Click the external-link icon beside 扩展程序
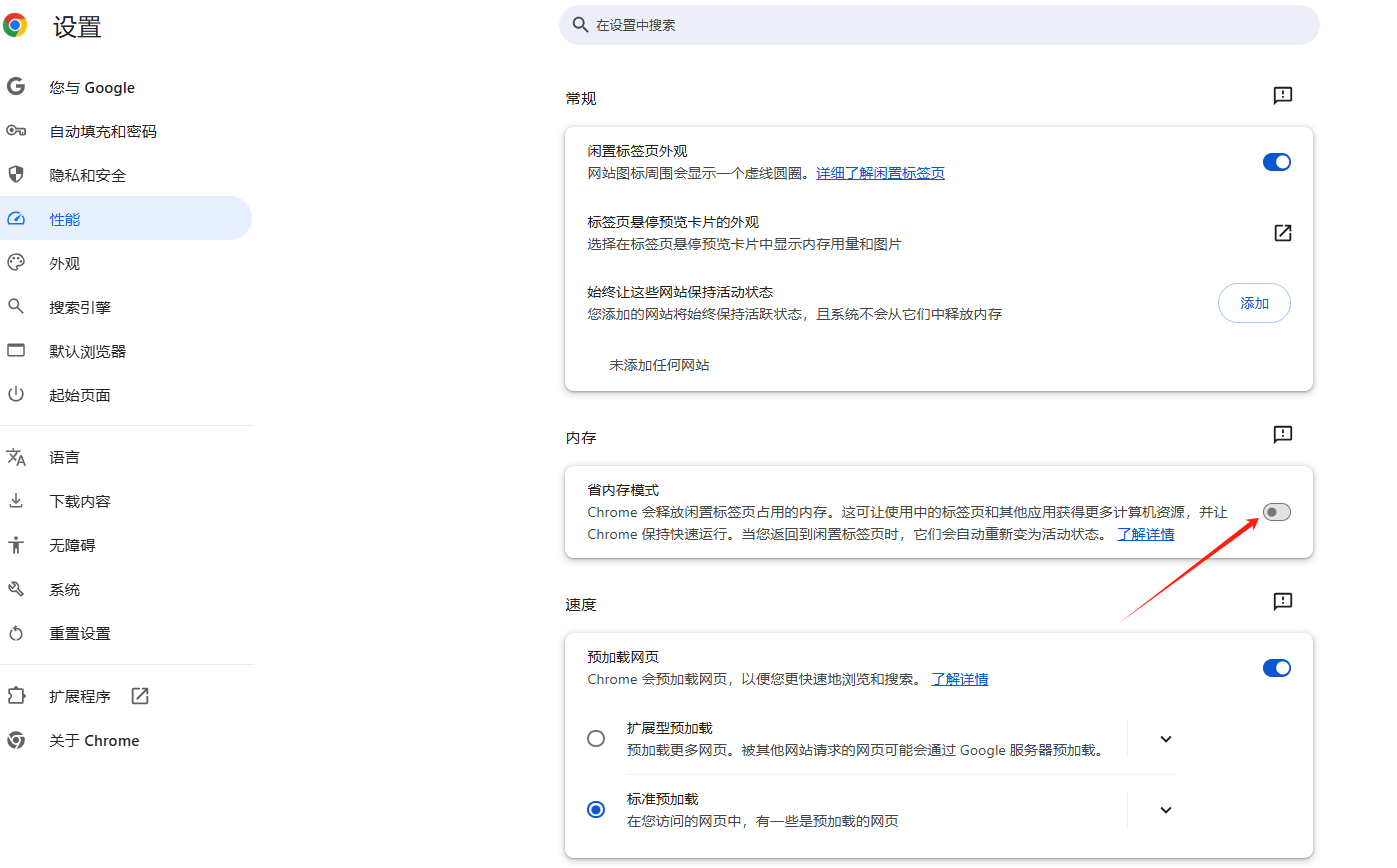This screenshot has height=868, width=1397. tap(140, 696)
